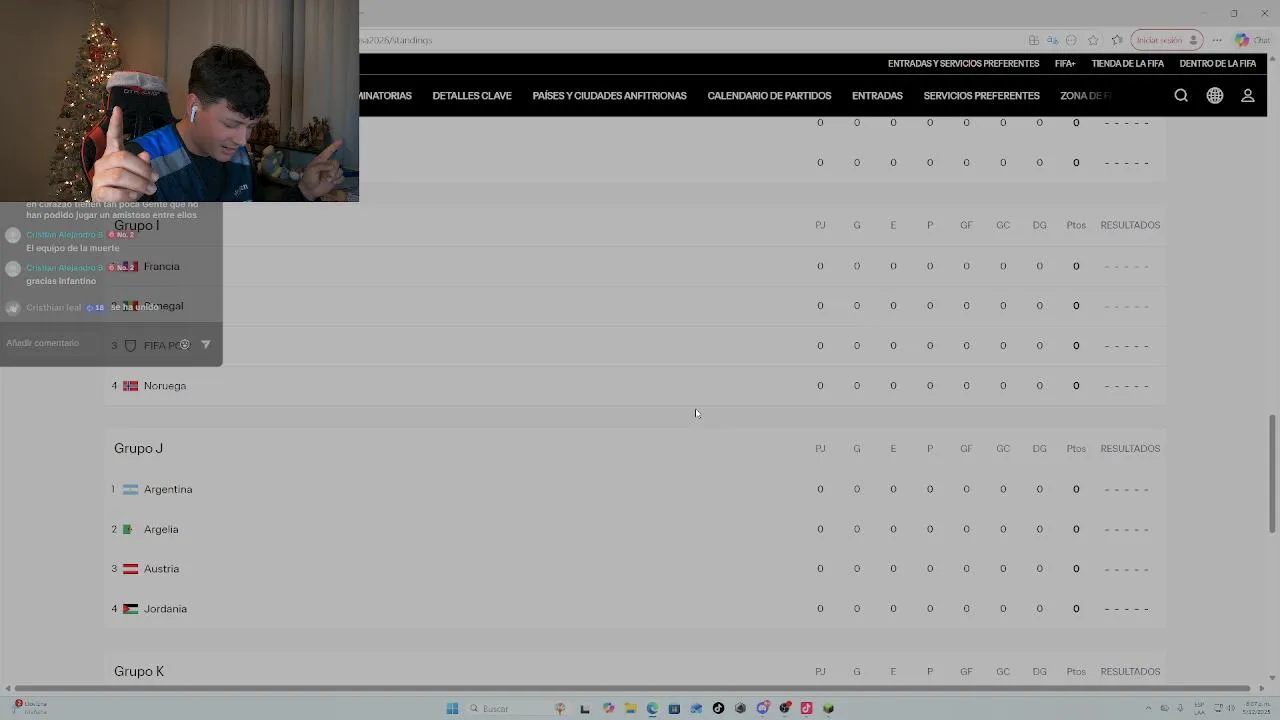The width and height of the screenshot is (1280, 720).
Task: Open the FIFA site search icon
Action: (x=1181, y=96)
